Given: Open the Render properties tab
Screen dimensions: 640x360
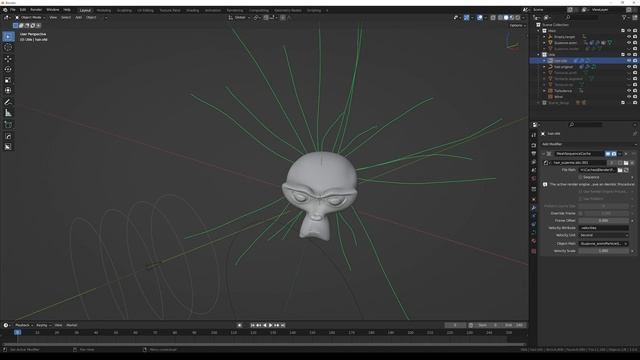Looking at the screenshot, I should [x=533, y=145].
